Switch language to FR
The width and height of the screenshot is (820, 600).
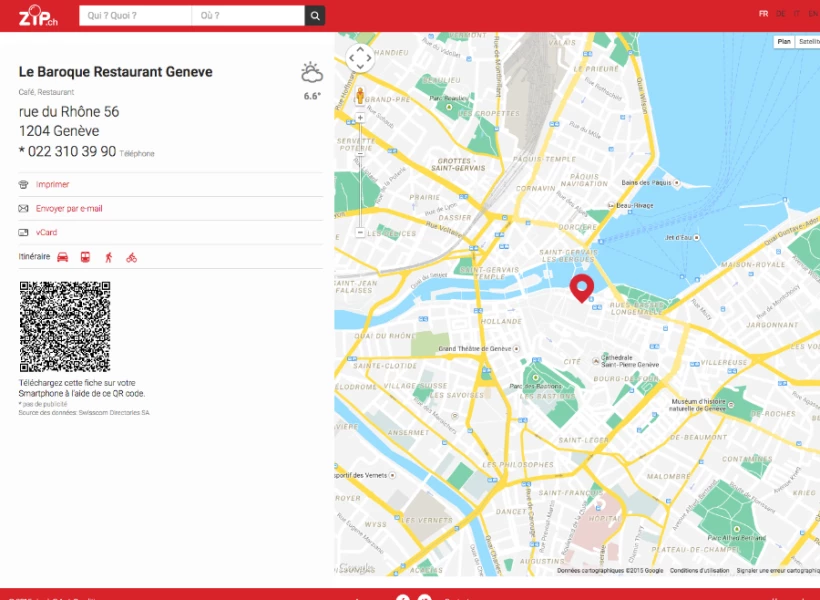(764, 14)
